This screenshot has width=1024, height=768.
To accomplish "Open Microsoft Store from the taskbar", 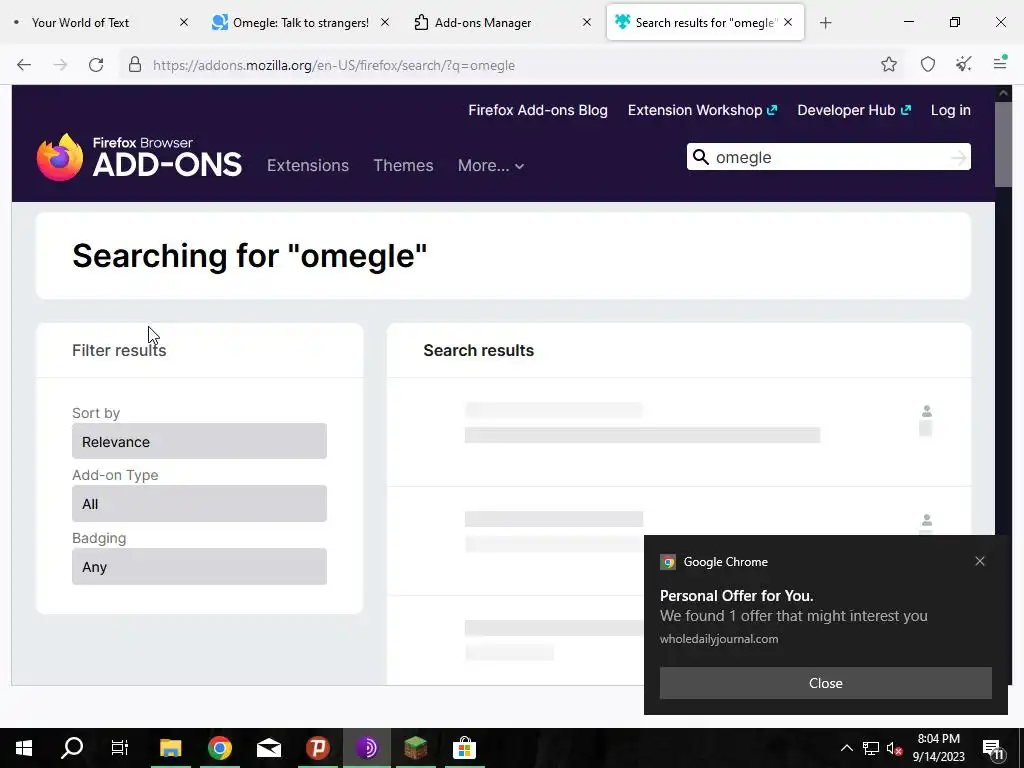I will point(464,748).
